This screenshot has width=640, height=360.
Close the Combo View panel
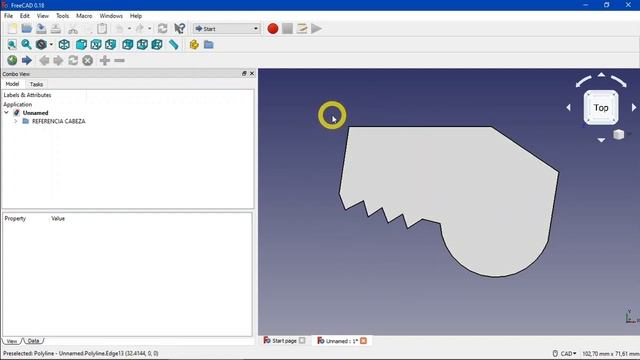(252, 73)
